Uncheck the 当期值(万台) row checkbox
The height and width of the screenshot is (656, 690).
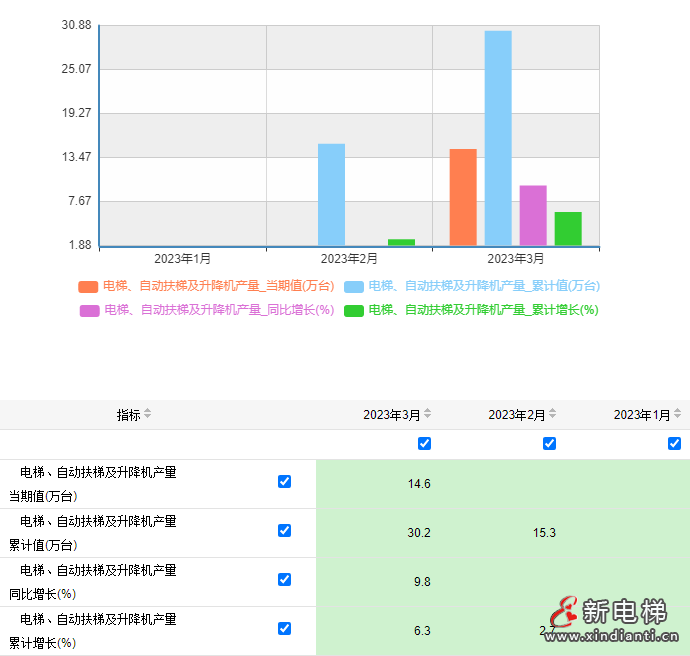click(x=284, y=482)
